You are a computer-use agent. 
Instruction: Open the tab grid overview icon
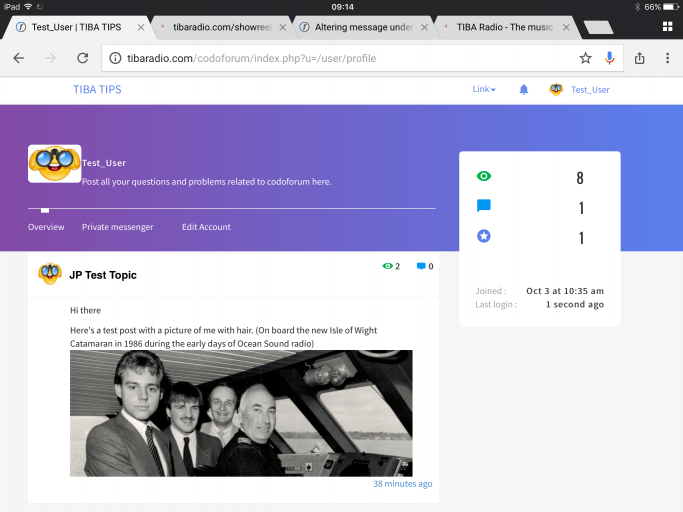point(667,27)
